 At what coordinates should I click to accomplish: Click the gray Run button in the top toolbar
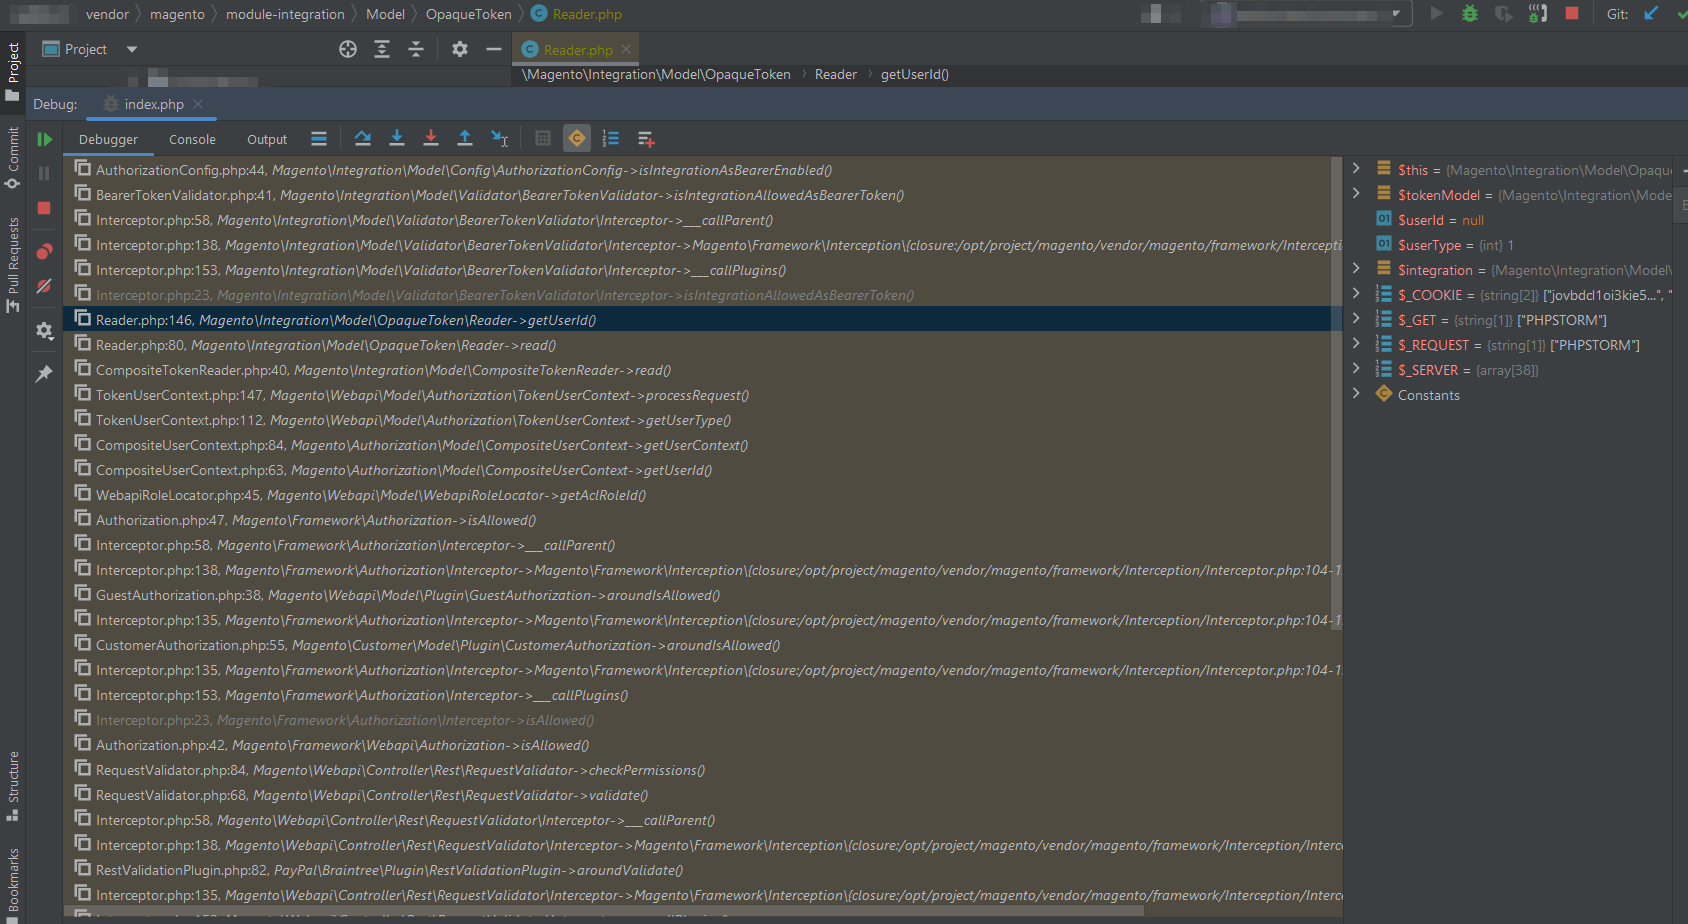click(x=1437, y=13)
